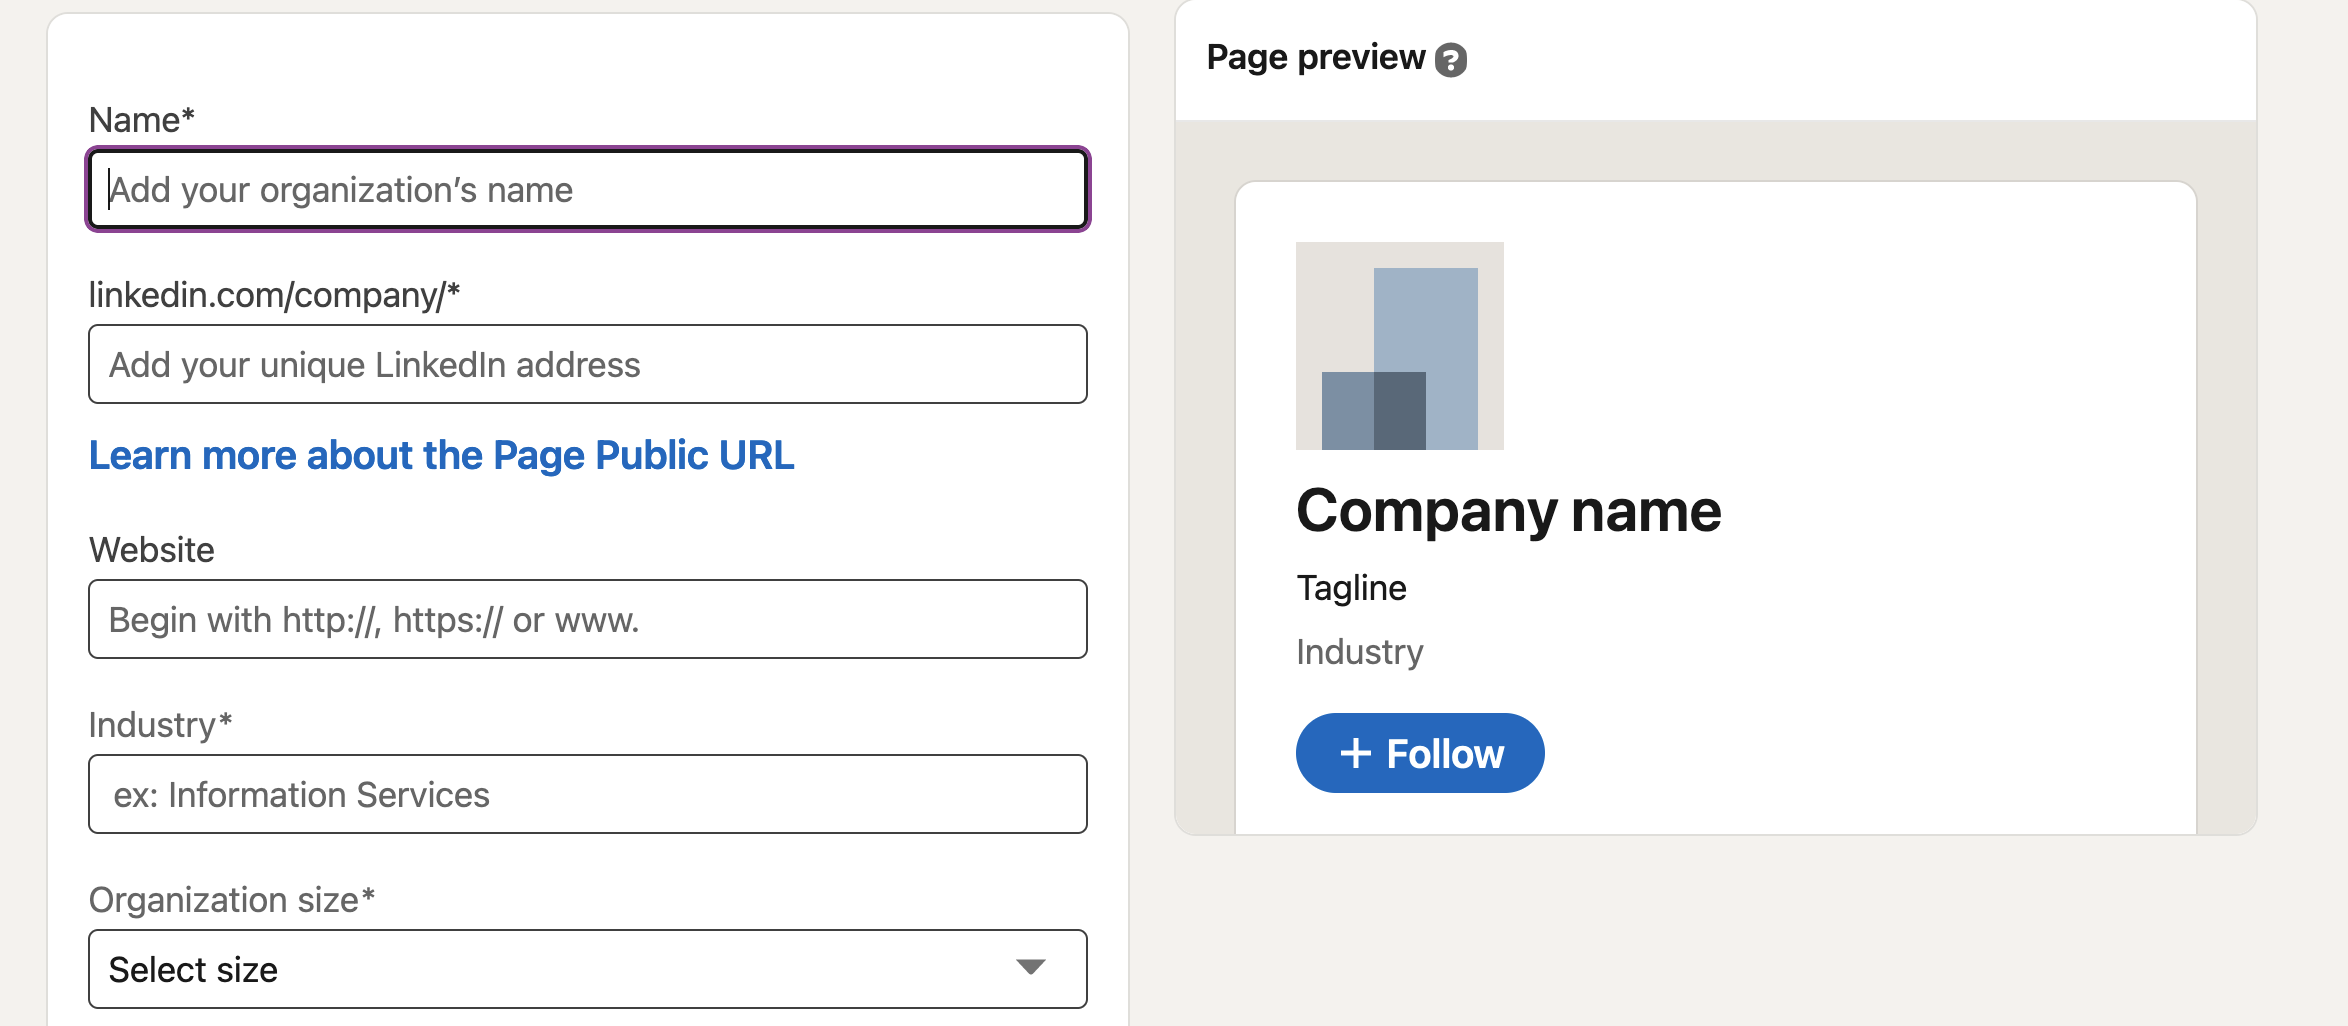Click the unique LinkedIn address field
This screenshot has width=2348, height=1026.
[x=588, y=365]
